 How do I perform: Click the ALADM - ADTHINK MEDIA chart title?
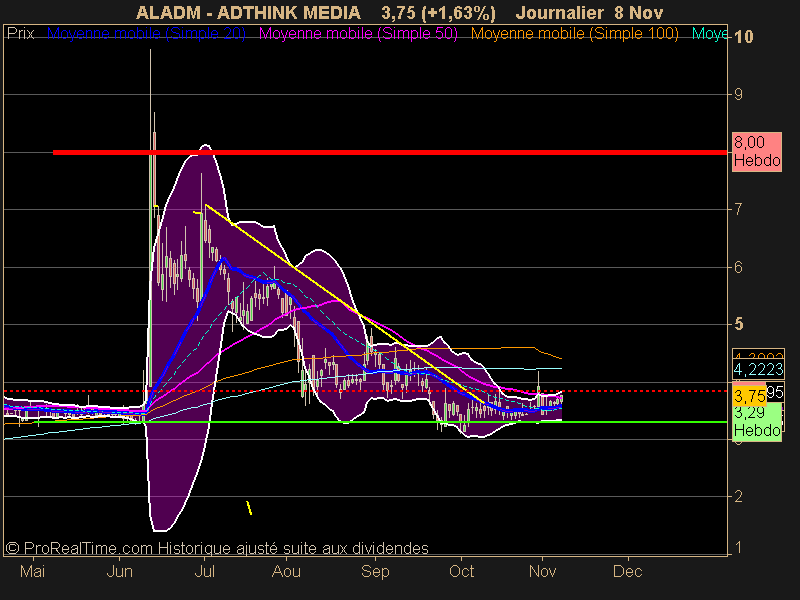coord(248,13)
